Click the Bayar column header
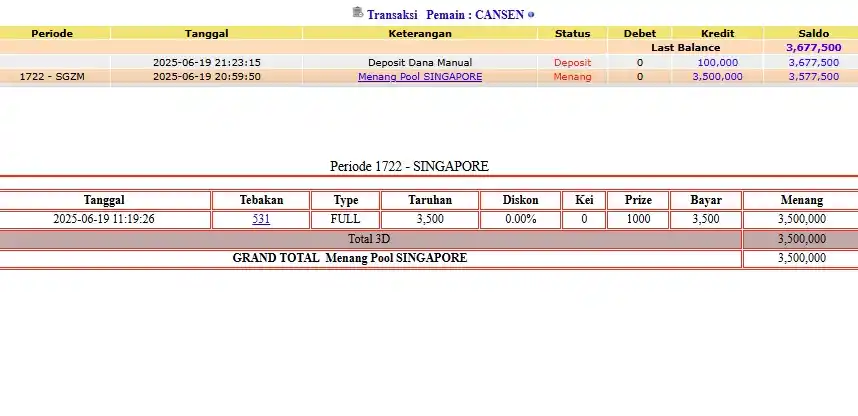The image size is (858, 416). coord(706,200)
